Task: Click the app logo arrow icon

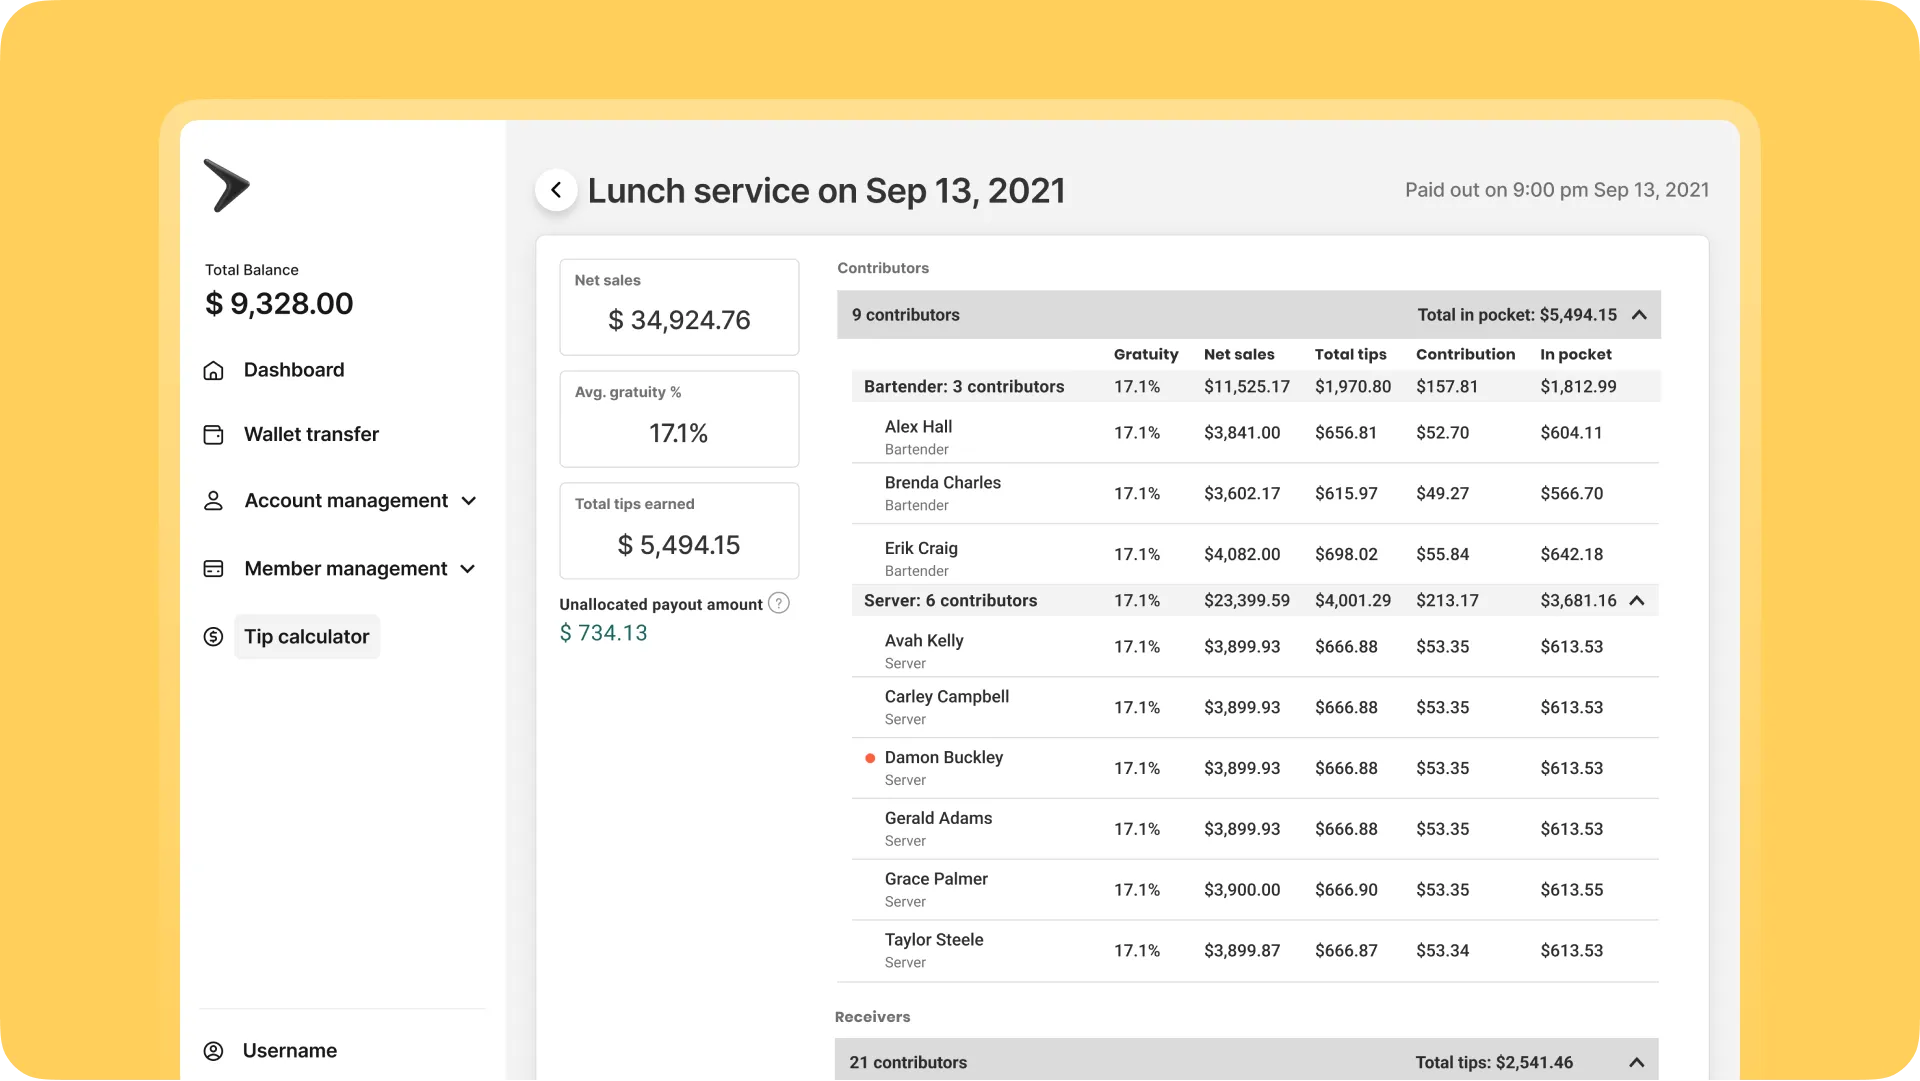Action: (x=226, y=186)
